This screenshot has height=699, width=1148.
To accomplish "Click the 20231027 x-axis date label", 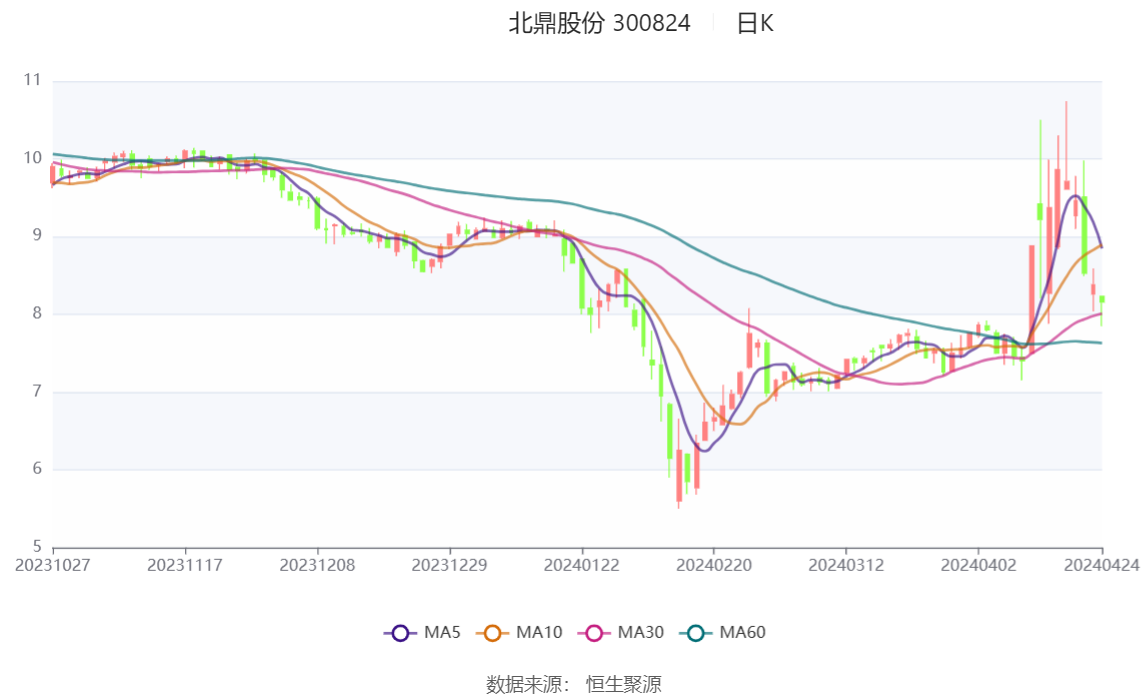I will tap(52, 565).
